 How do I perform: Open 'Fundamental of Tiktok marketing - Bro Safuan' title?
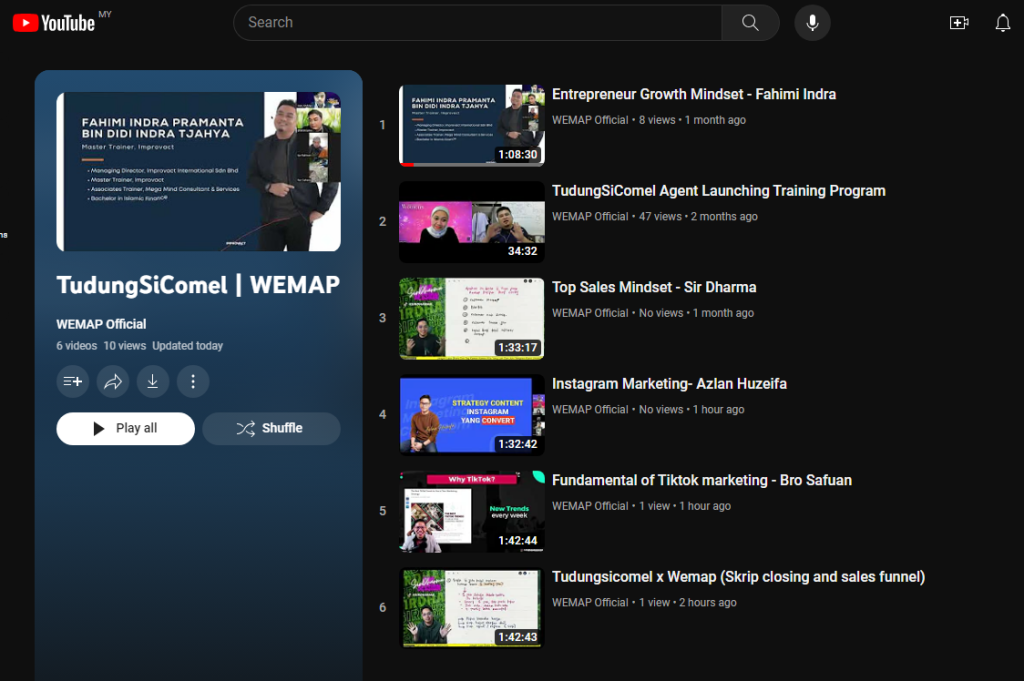tap(701, 481)
